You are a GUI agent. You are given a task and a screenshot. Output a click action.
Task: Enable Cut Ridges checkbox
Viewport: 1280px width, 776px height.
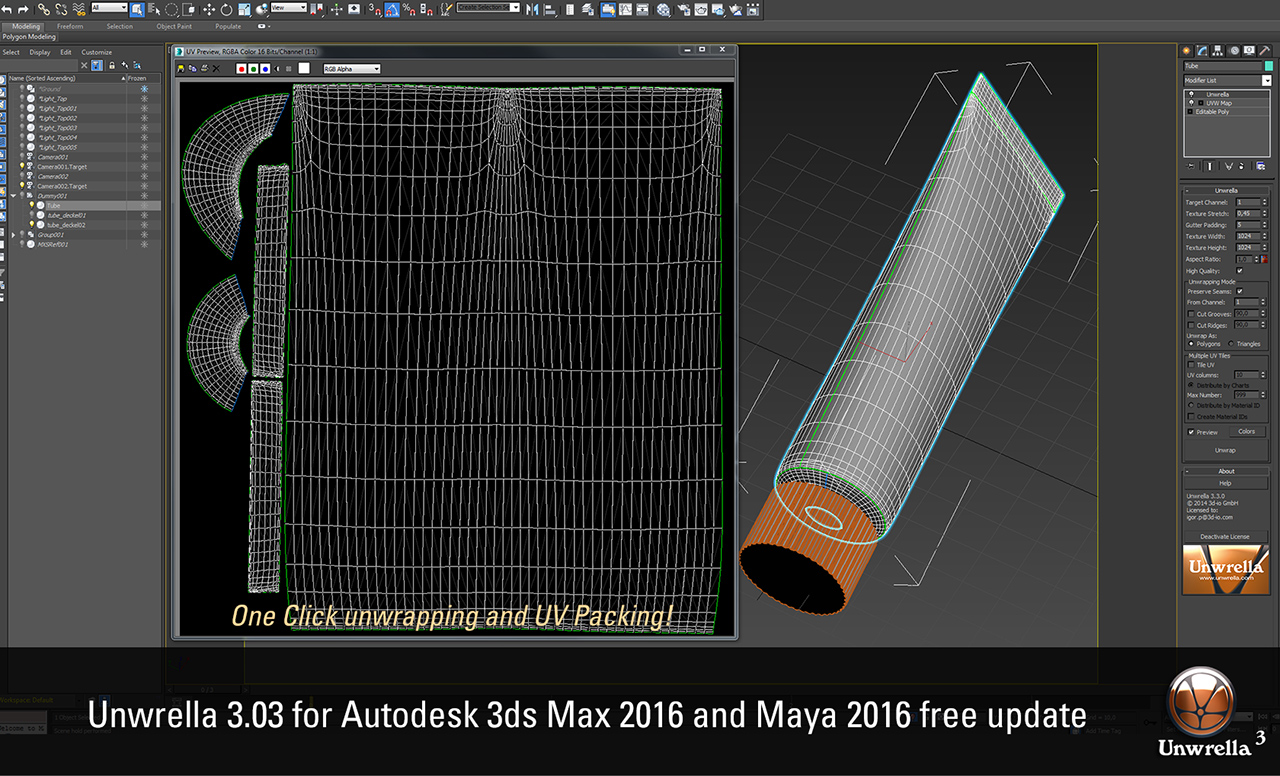[1190, 325]
